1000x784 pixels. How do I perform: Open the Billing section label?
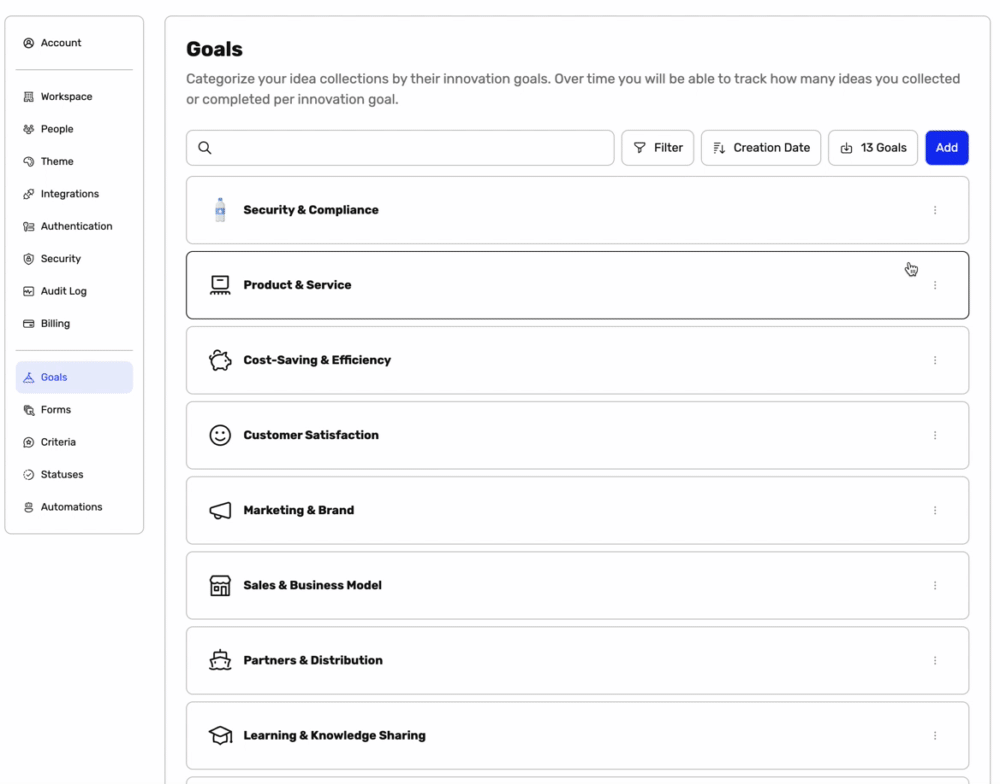tap(55, 323)
